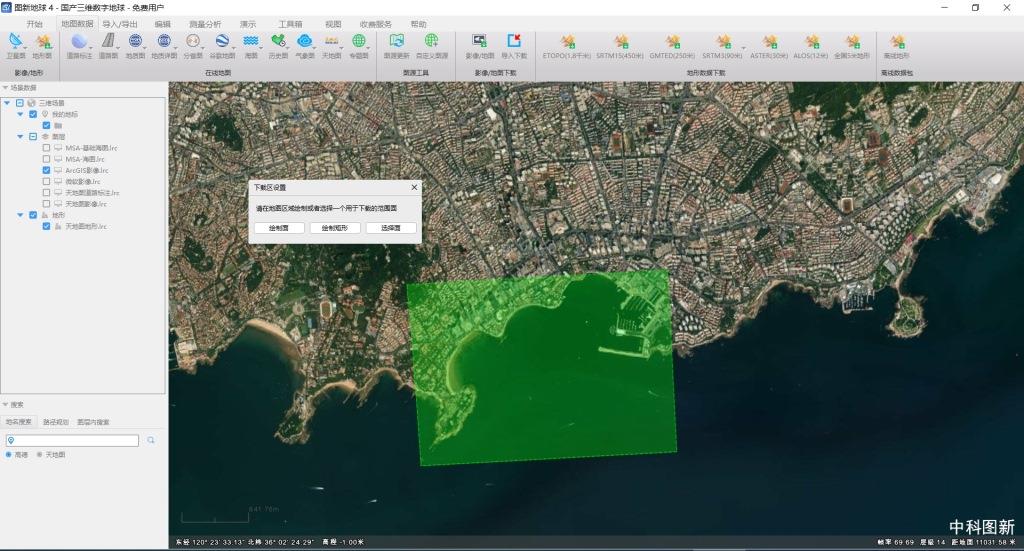
Task: Select the 道路图 road map icon
Action: [x=108, y=41]
